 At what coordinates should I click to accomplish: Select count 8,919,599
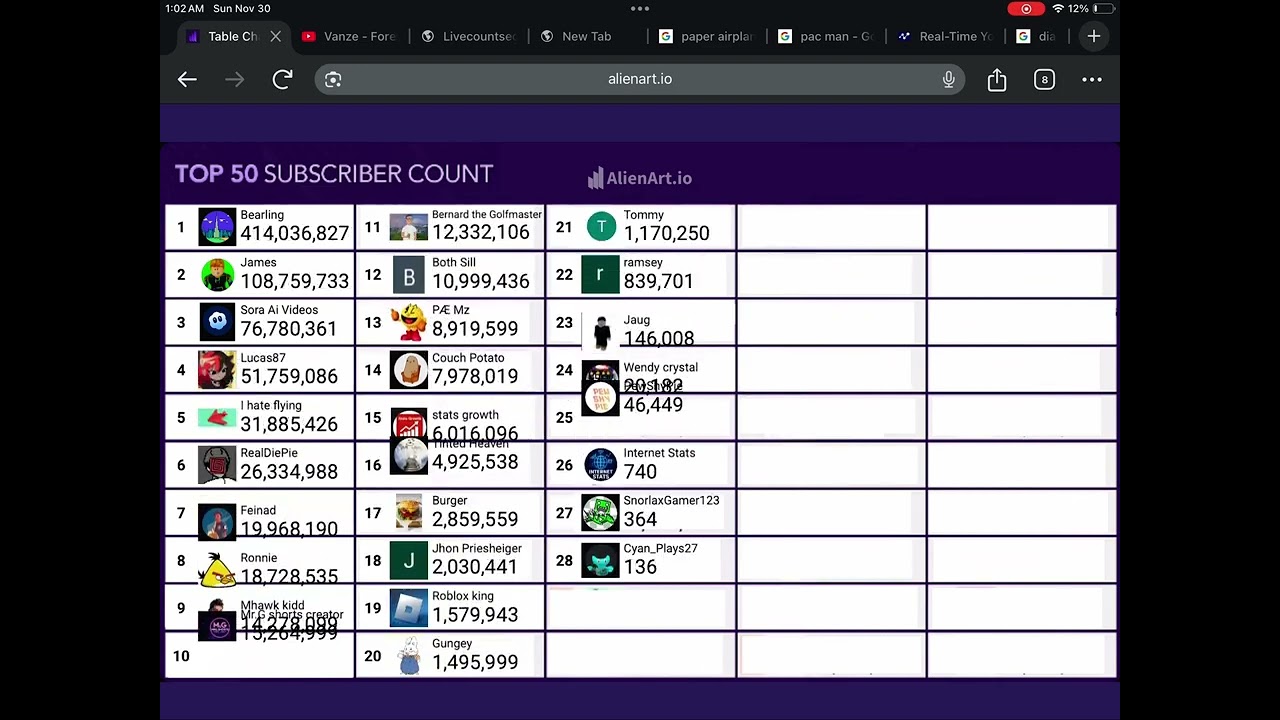pyautogui.click(x=475, y=329)
